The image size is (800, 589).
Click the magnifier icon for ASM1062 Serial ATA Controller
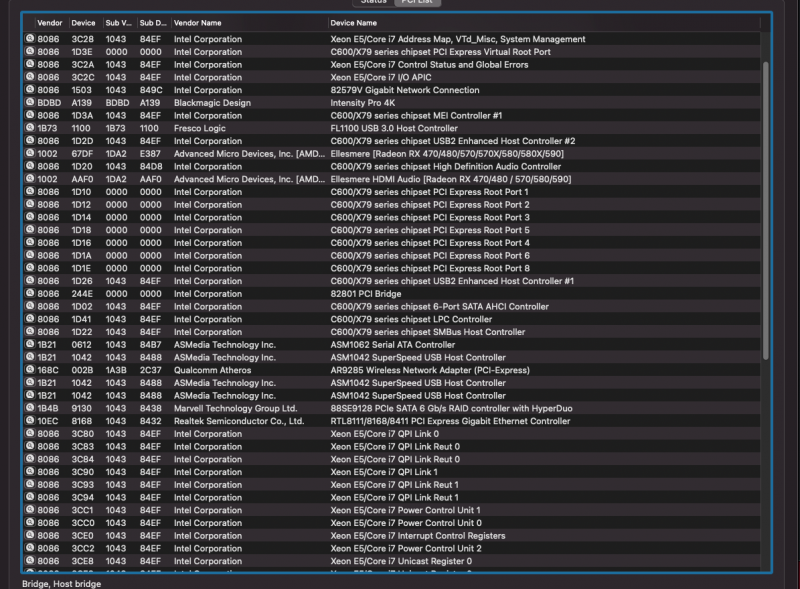click(30, 344)
